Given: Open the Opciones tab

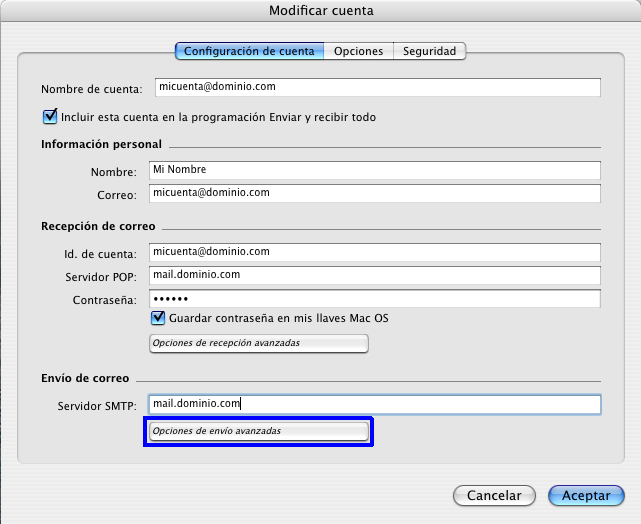Looking at the screenshot, I should point(358,51).
